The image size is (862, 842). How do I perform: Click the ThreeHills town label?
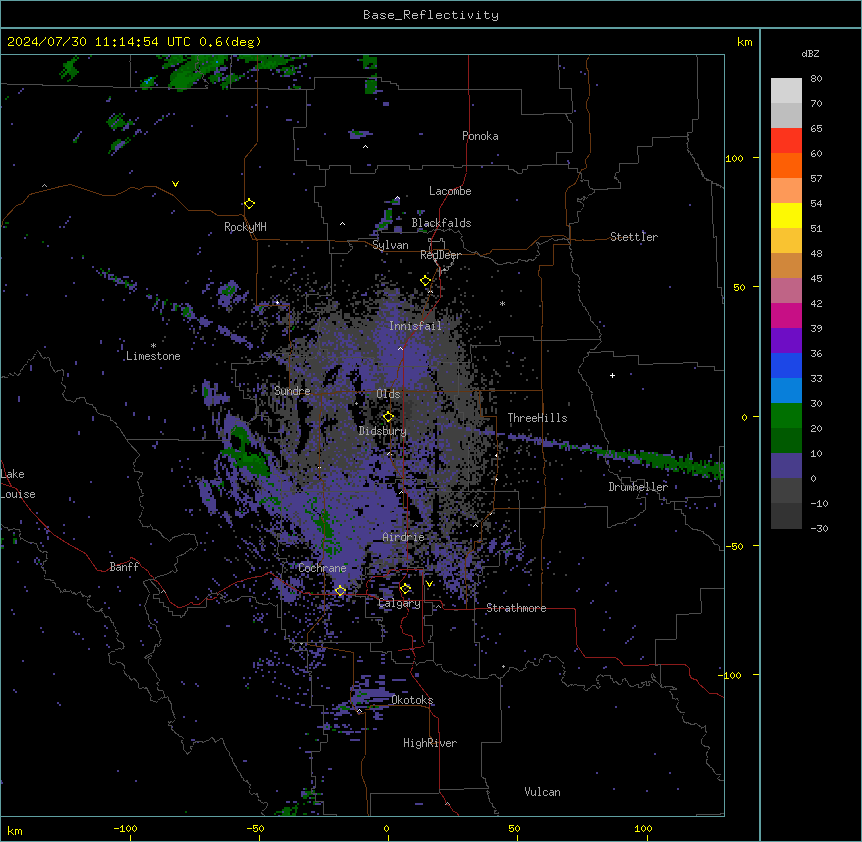[537, 418]
